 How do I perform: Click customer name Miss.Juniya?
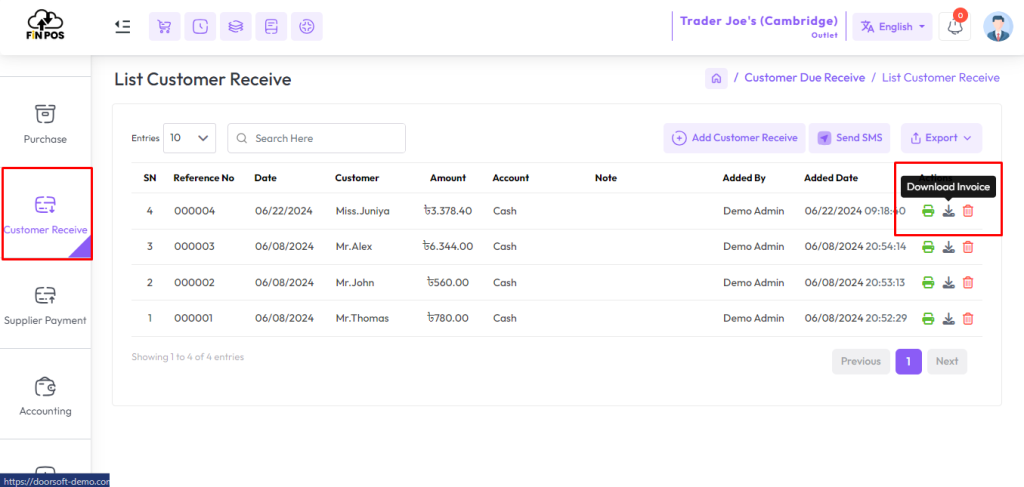tap(362, 211)
